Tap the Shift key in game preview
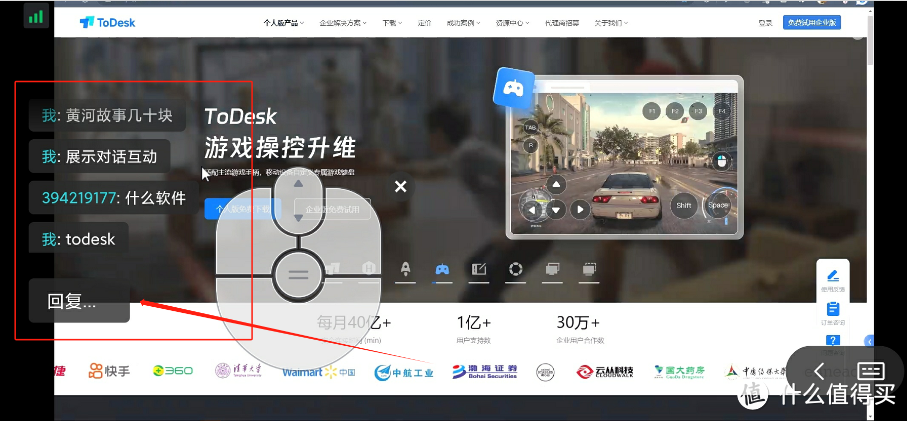The image size is (907, 421). coord(684,205)
